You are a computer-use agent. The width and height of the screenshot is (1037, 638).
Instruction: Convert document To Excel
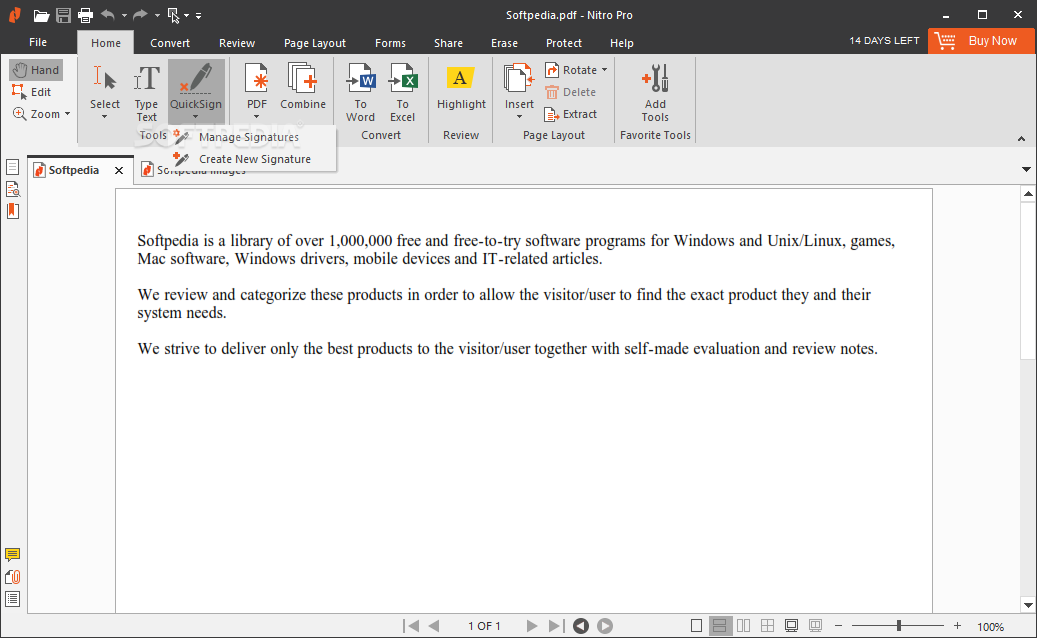pos(402,93)
